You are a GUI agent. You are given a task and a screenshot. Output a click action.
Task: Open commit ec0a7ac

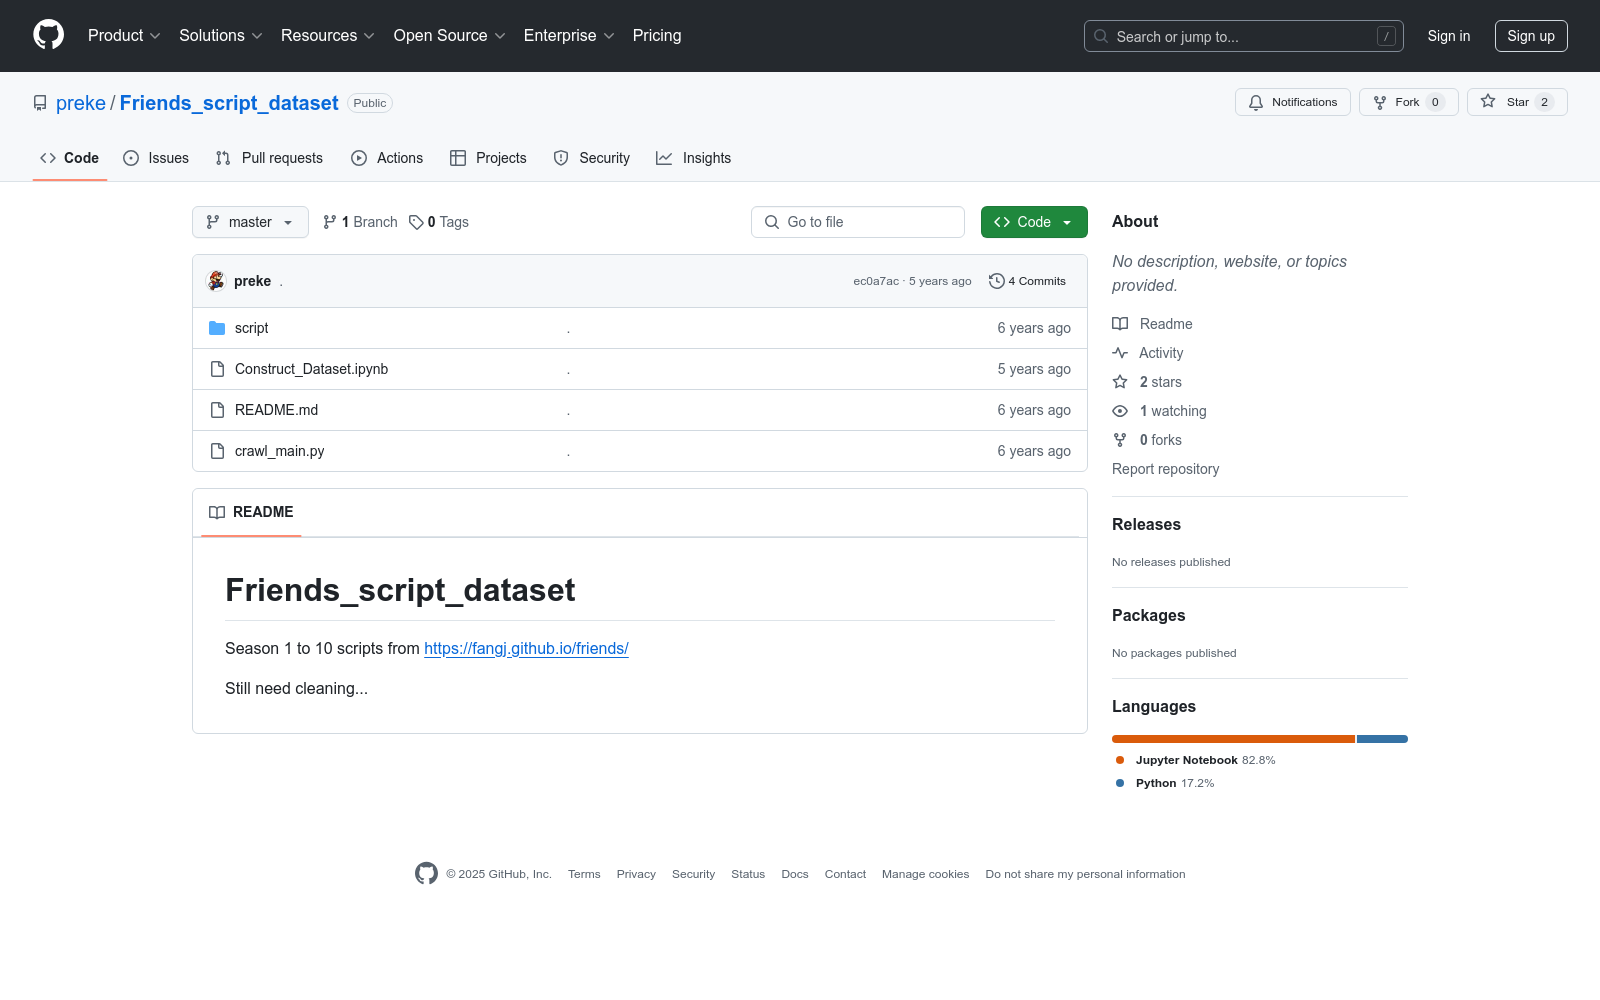[x=876, y=281]
